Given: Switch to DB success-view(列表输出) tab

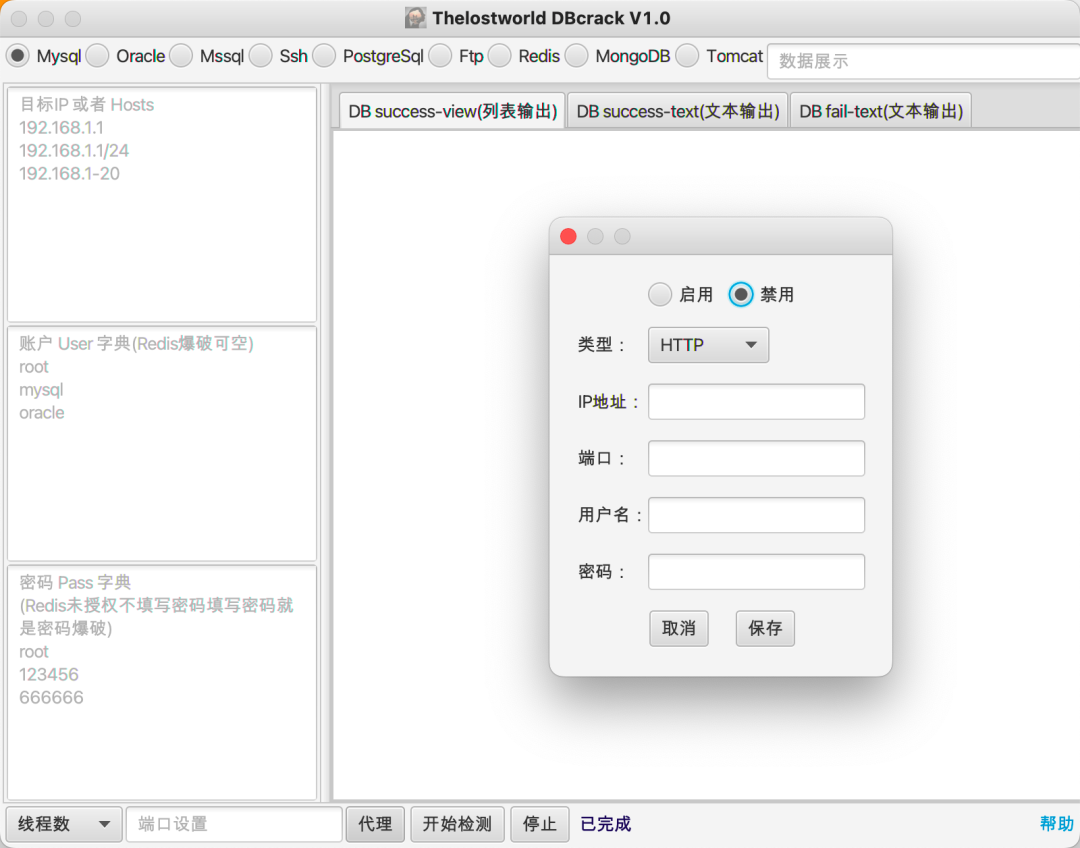Looking at the screenshot, I should [453, 111].
